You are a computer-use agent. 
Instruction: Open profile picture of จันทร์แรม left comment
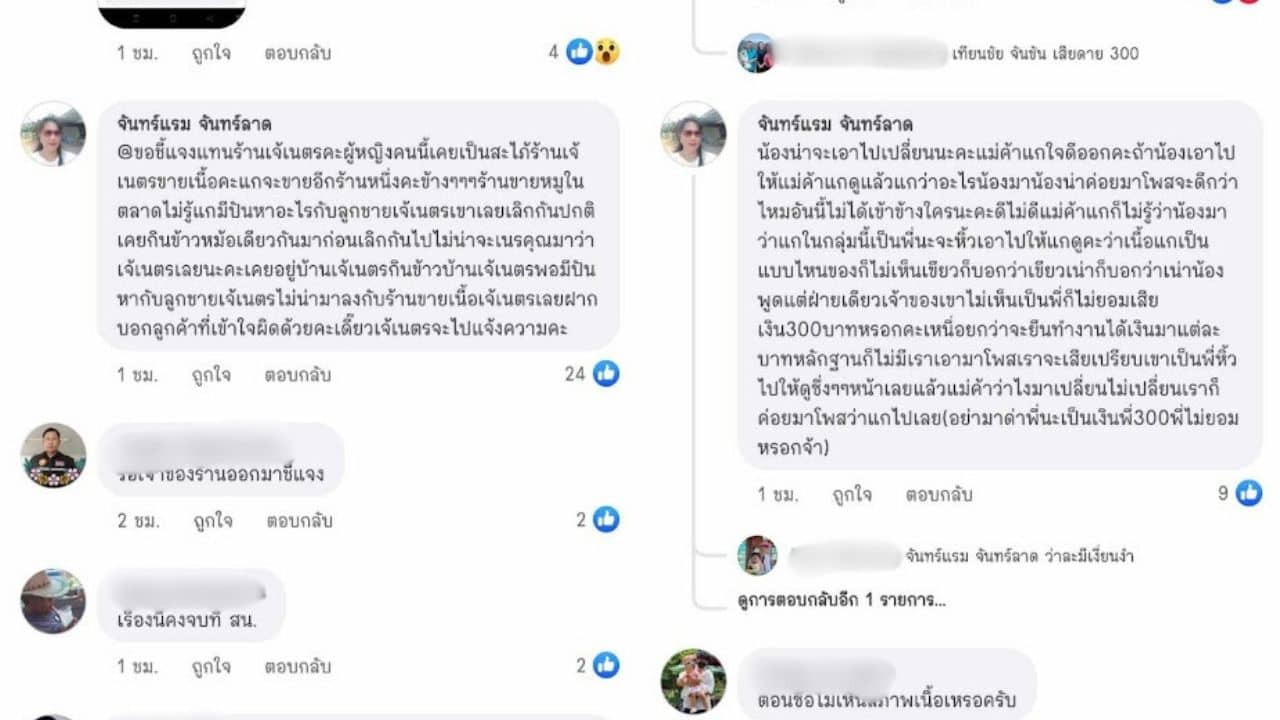coord(53,133)
